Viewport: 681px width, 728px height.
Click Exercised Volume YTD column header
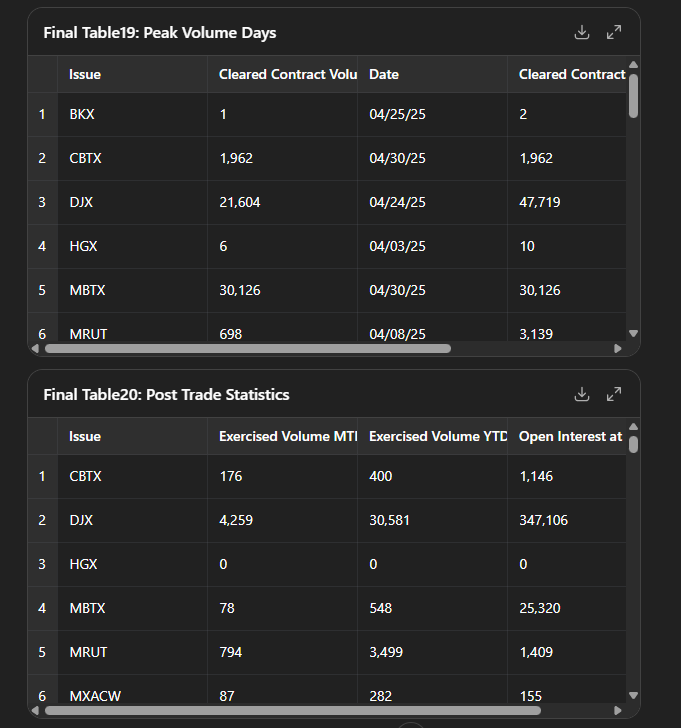click(x=432, y=436)
